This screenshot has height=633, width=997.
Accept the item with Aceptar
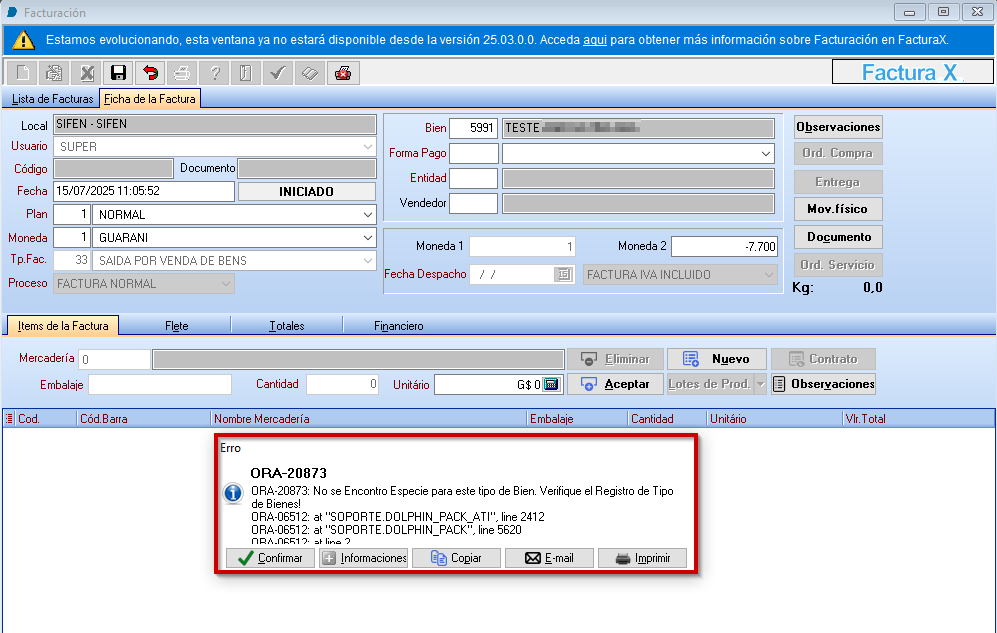click(x=615, y=384)
